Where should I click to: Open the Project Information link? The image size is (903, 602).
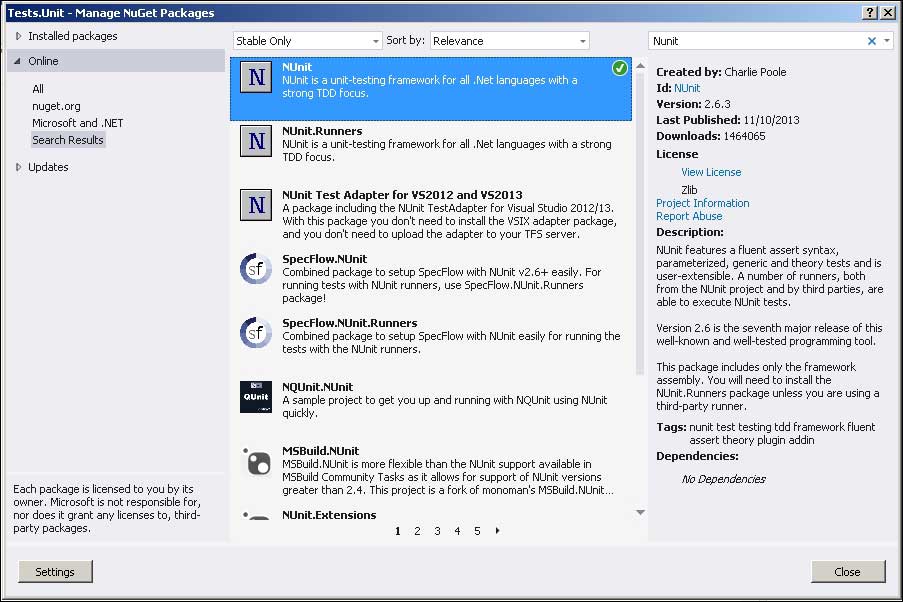pyautogui.click(x=703, y=203)
